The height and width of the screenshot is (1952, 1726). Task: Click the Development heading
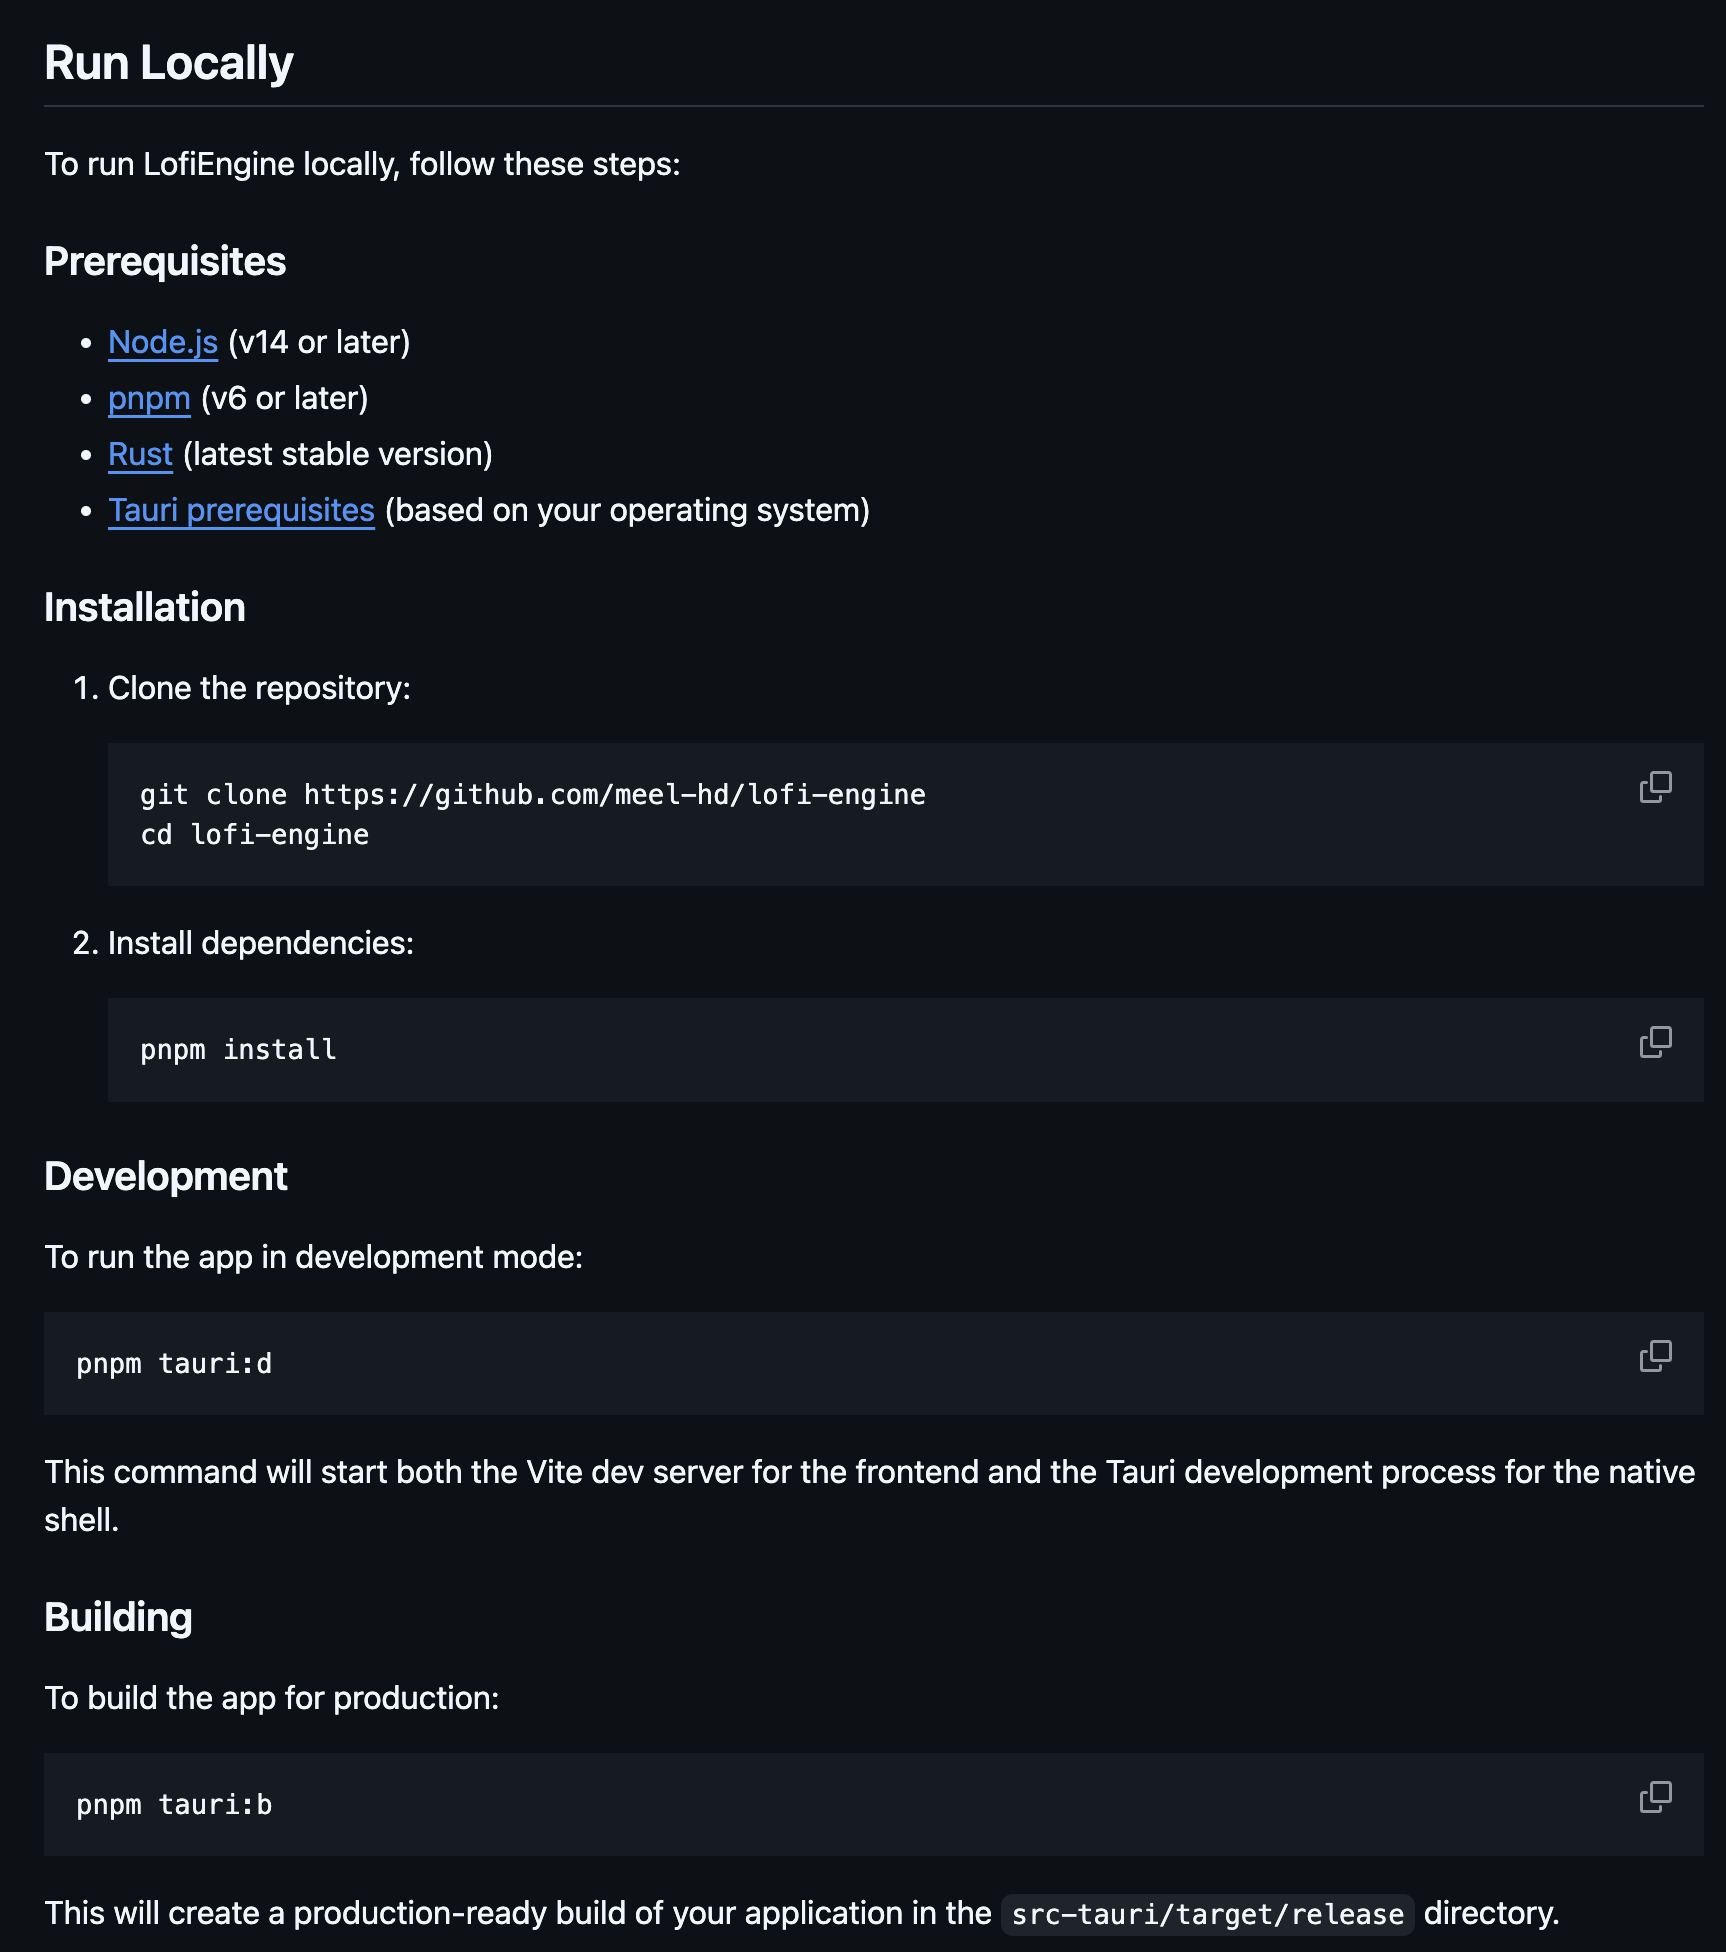pos(166,1177)
